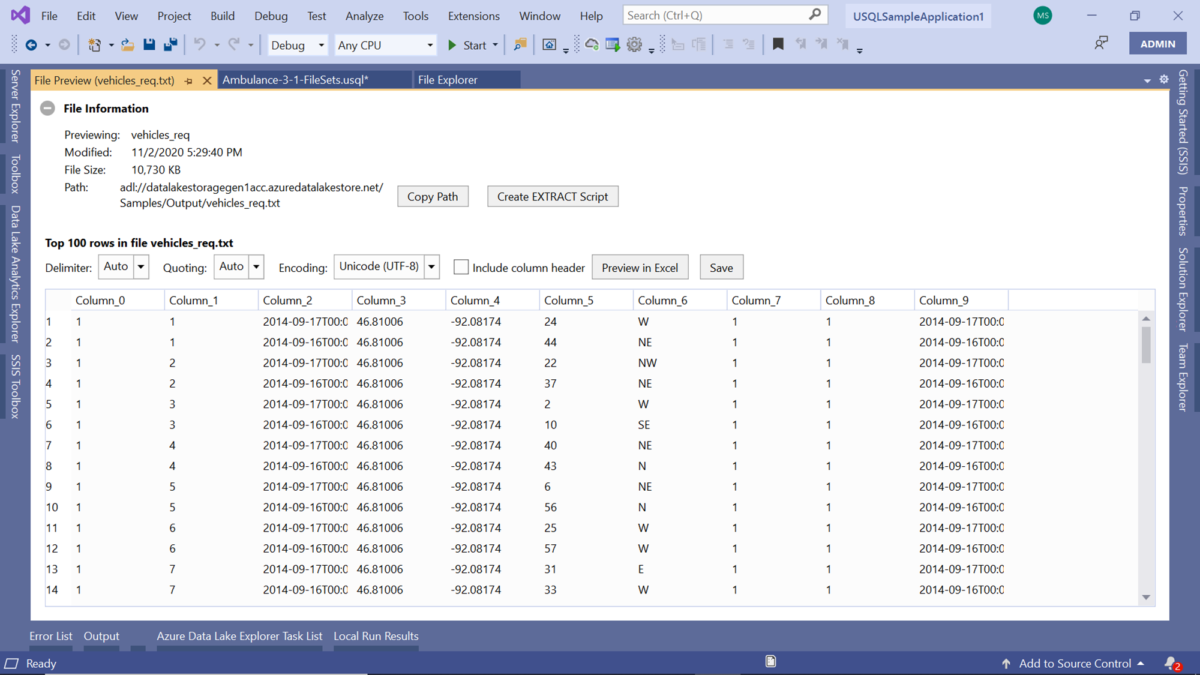Collapse the File Information section

click(48, 109)
